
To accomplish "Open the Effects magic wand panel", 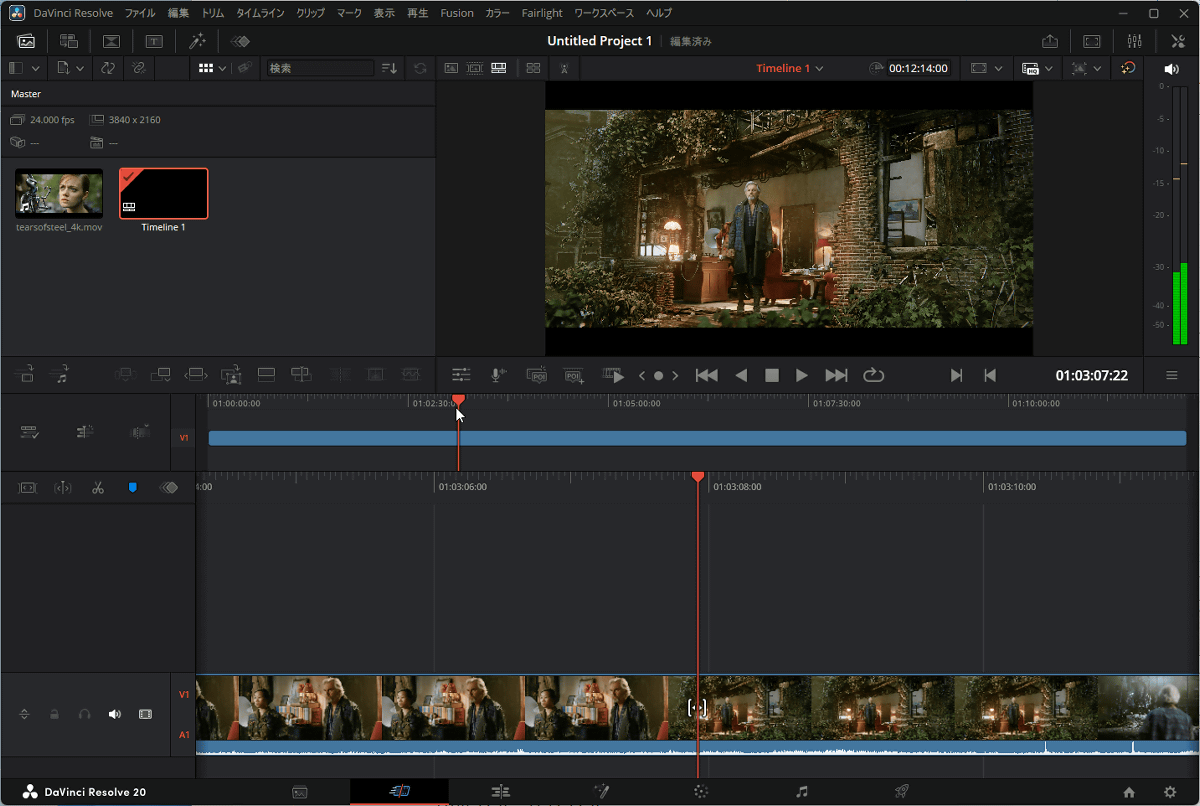I will 197,41.
